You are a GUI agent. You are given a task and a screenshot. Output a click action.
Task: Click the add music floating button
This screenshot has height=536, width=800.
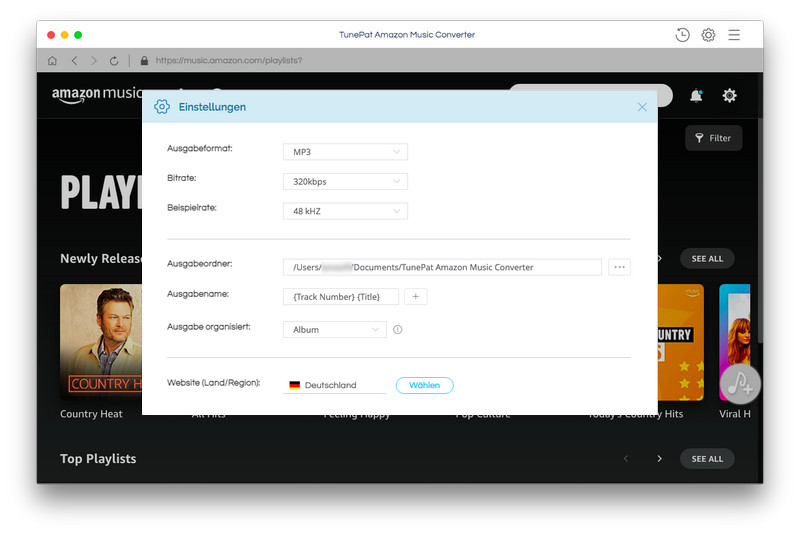pos(740,384)
